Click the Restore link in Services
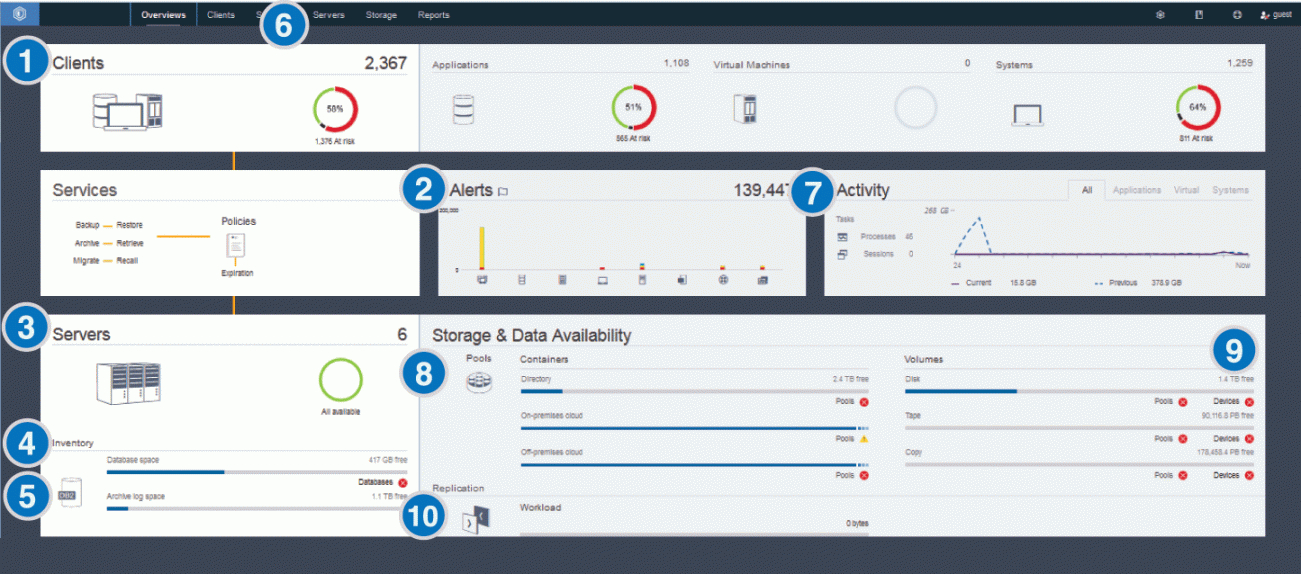1301x574 pixels. coord(129,226)
